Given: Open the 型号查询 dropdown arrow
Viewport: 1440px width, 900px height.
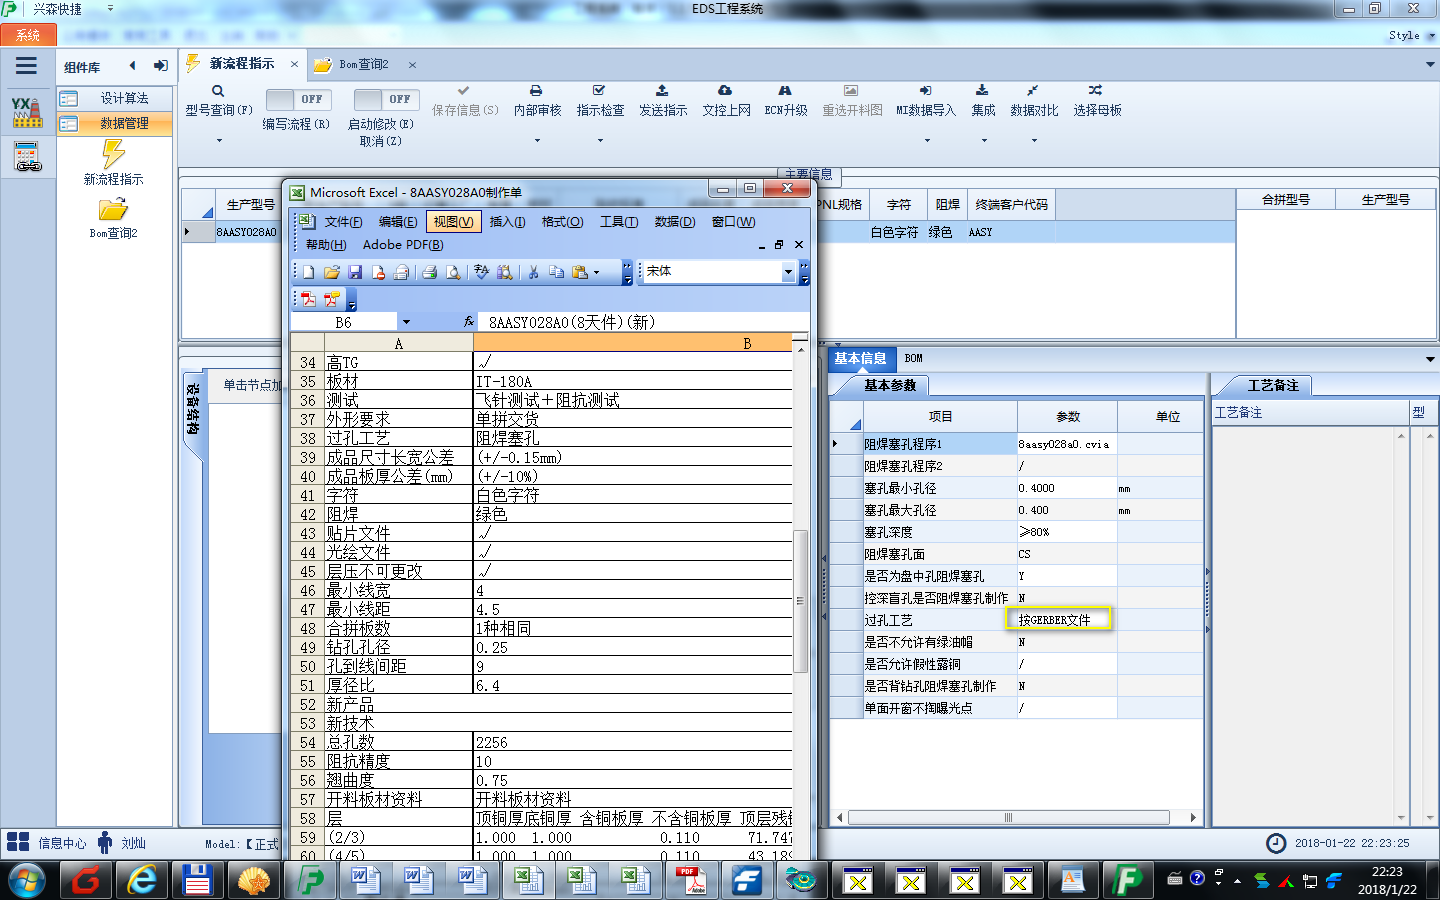Looking at the screenshot, I should pyautogui.click(x=219, y=141).
